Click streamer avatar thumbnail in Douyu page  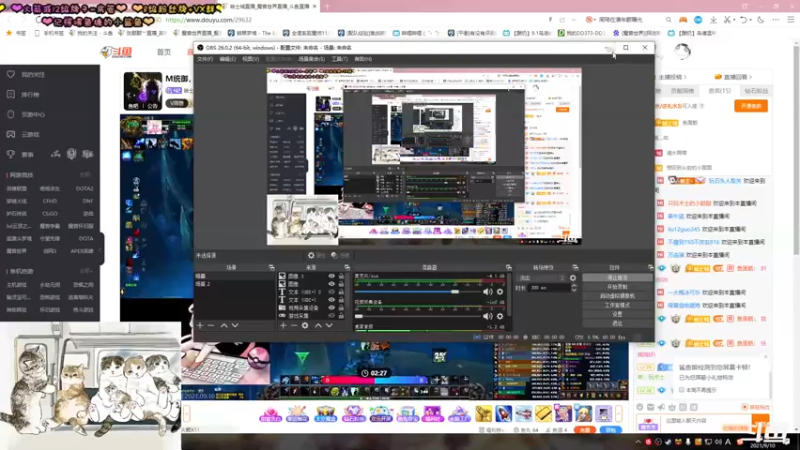[x=143, y=91]
